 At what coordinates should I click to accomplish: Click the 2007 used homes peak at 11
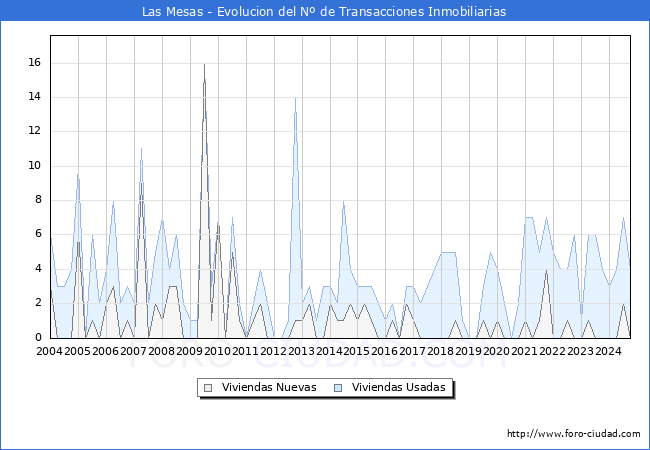click(141, 149)
